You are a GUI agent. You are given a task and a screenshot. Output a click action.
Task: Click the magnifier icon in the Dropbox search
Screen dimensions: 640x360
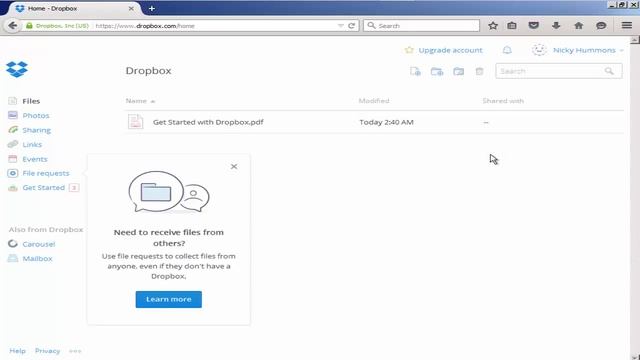[x=609, y=71]
